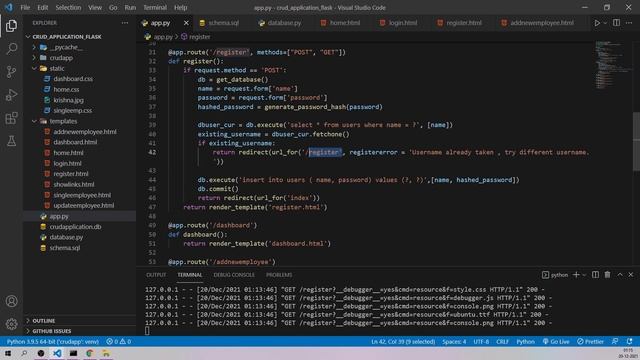Click the code minimap preview
Image resolution: width=640 pixels, height=360 pixels.
pos(612,64)
